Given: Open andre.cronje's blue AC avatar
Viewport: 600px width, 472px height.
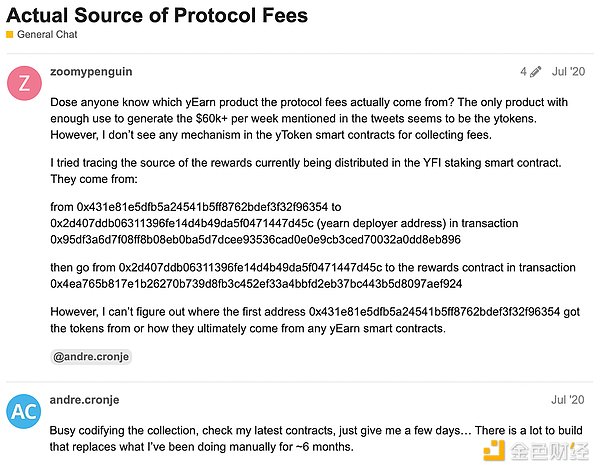Looking at the screenshot, I should 24,412.
